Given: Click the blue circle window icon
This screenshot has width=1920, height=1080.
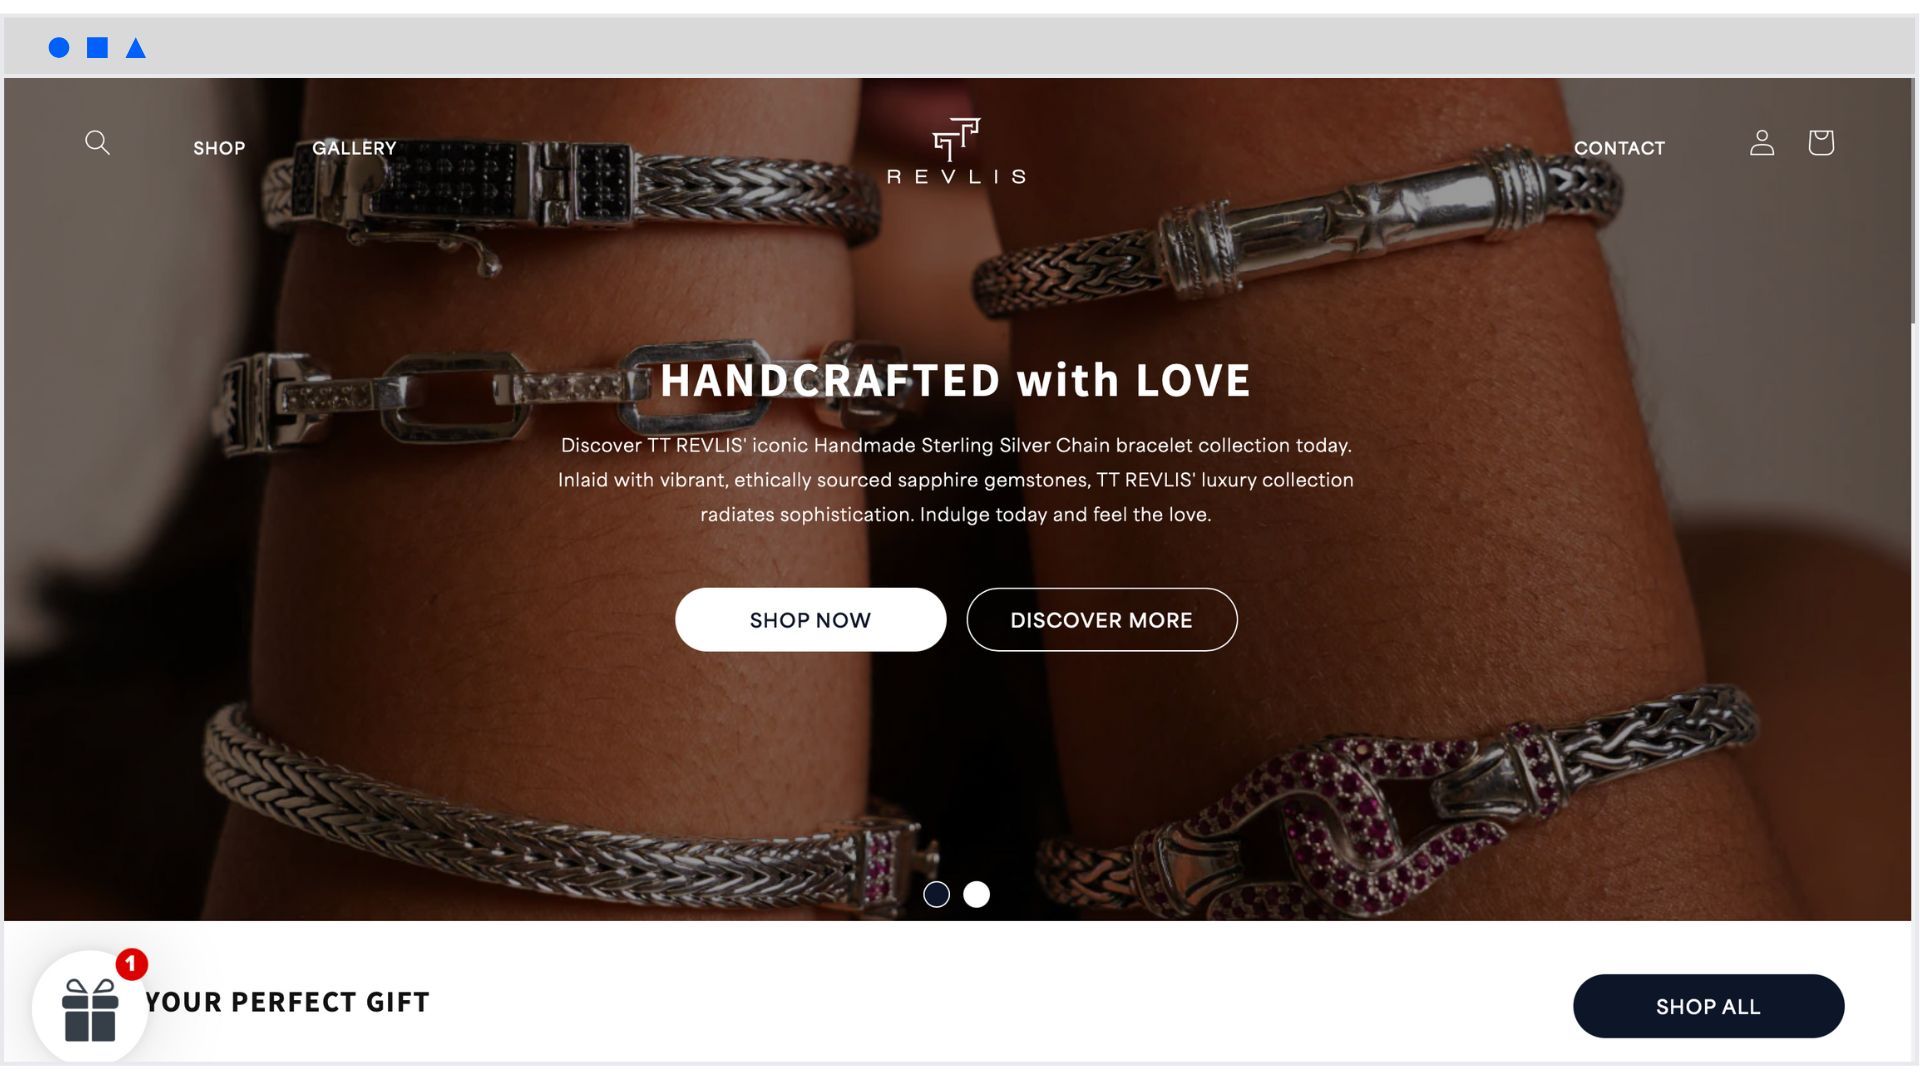Looking at the screenshot, I should point(59,47).
